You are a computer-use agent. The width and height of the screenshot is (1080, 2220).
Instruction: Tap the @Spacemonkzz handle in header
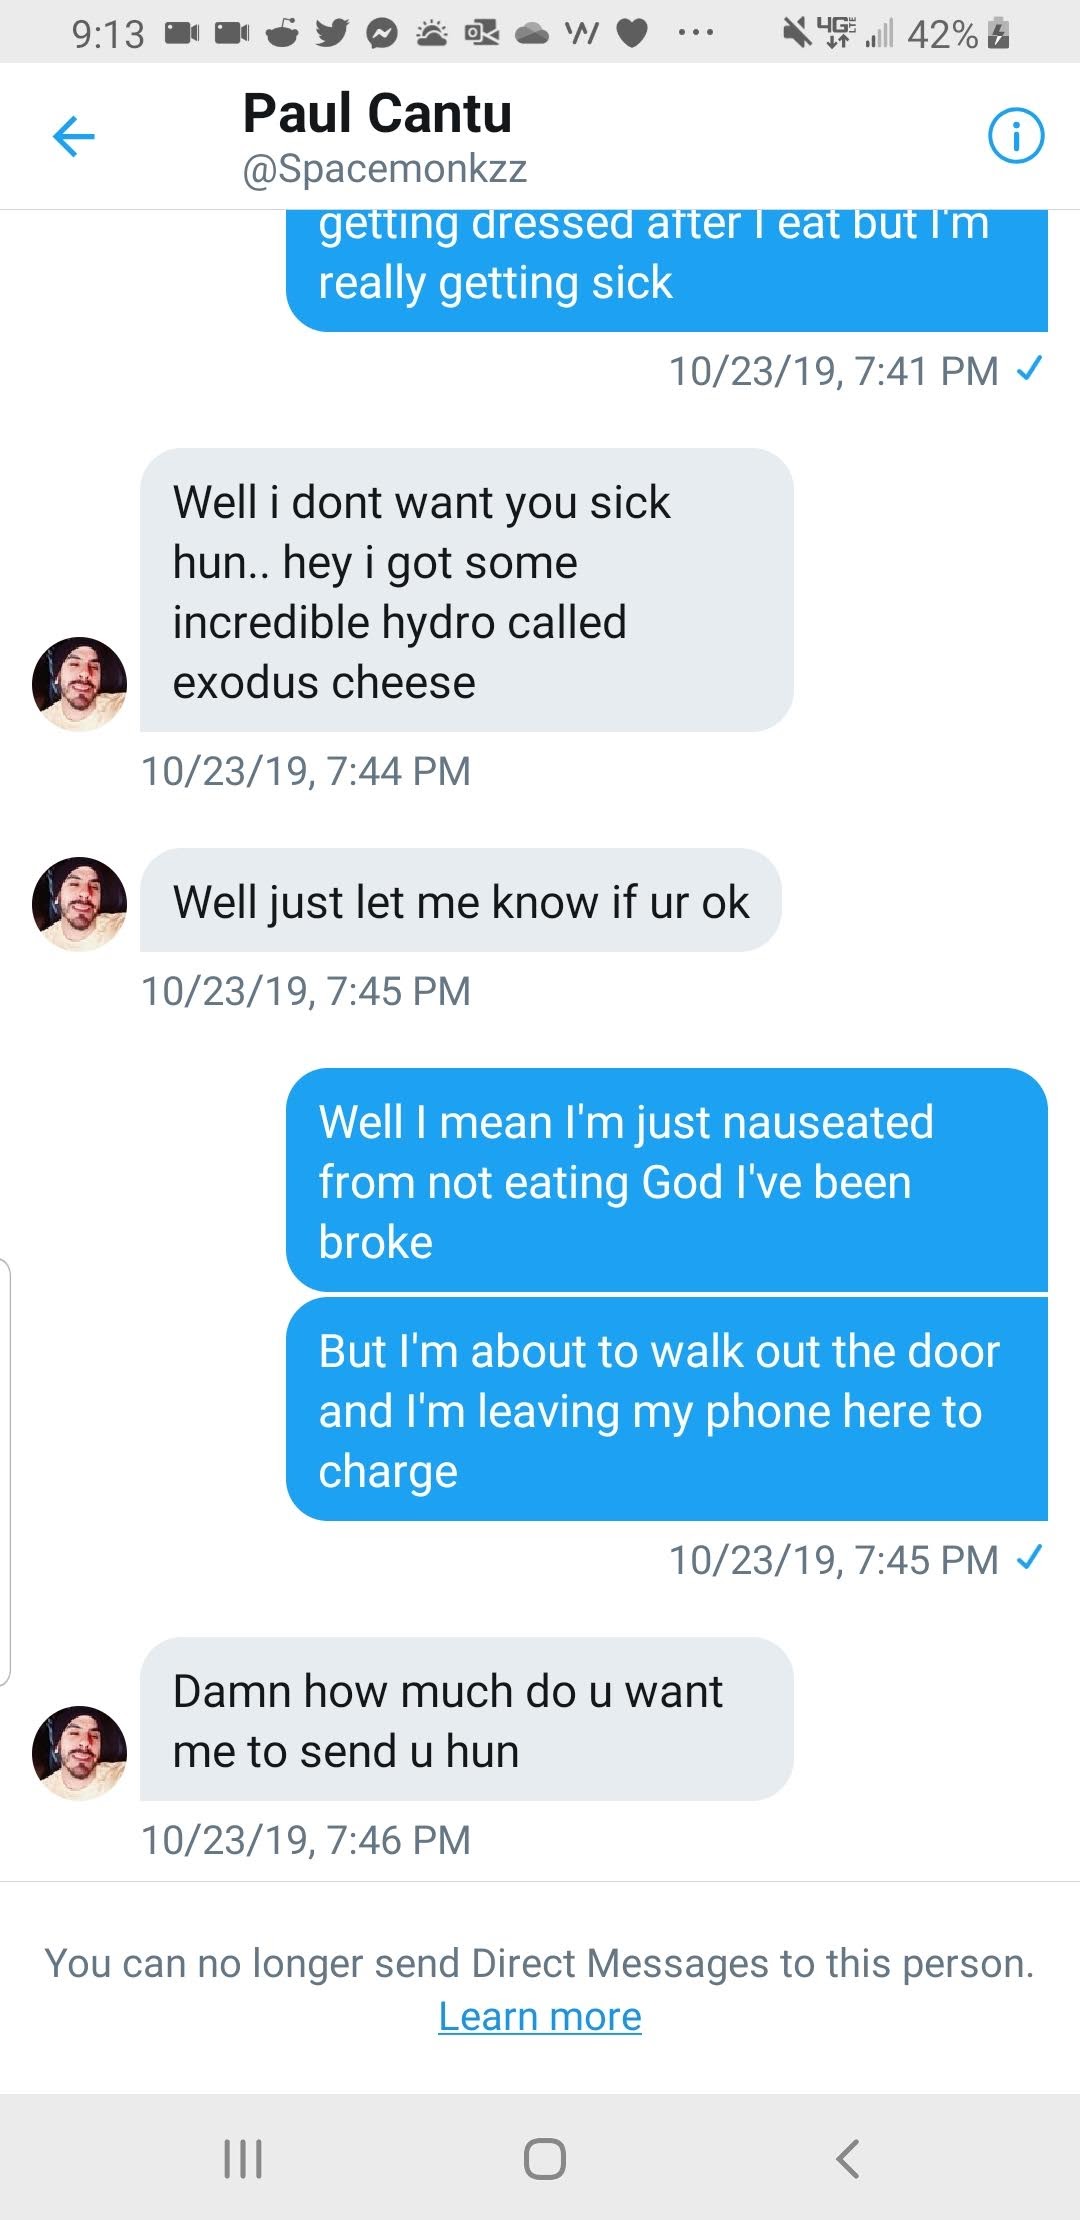click(x=384, y=169)
